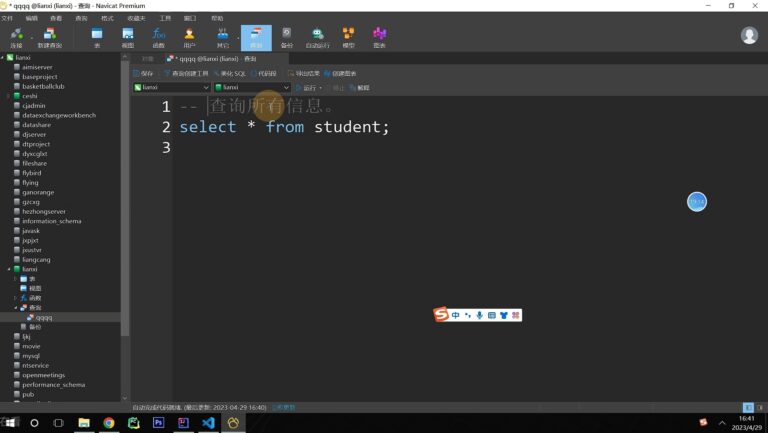The height and width of the screenshot is (433, 768).
Task: Click the shirt skin icon on the IME bar
Action: pos(504,315)
